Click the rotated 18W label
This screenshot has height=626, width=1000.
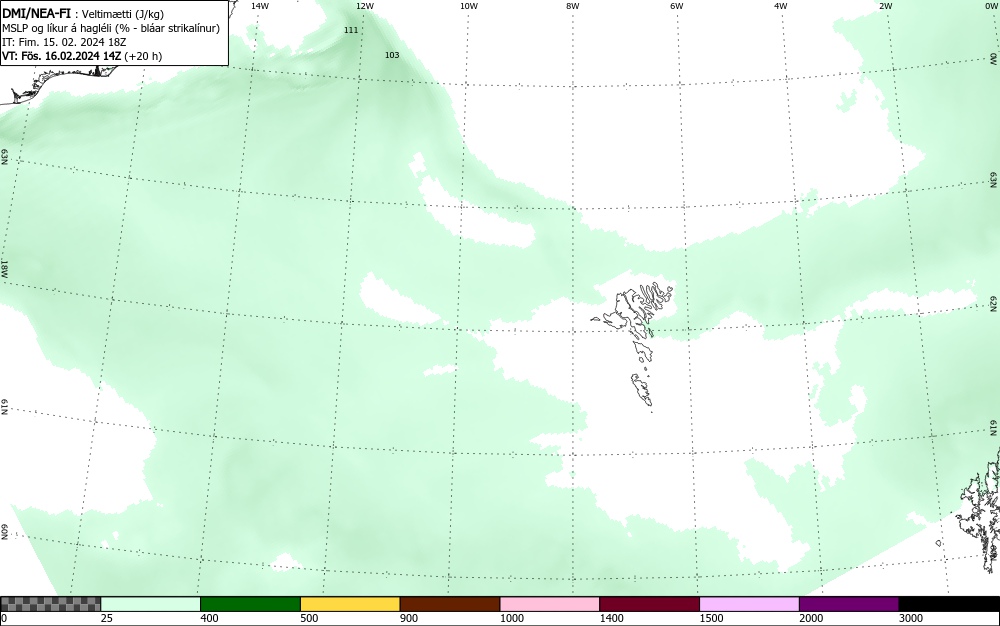click(4, 268)
